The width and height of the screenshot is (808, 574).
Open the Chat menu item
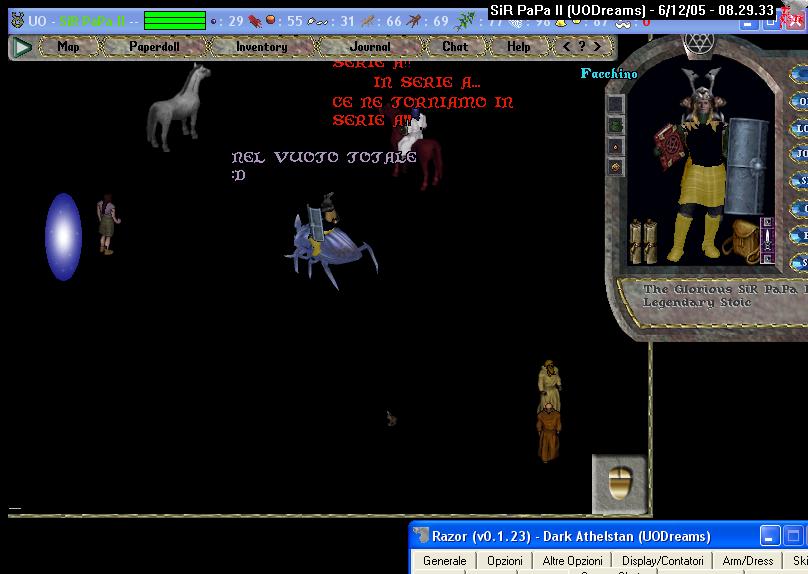click(455, 47)
